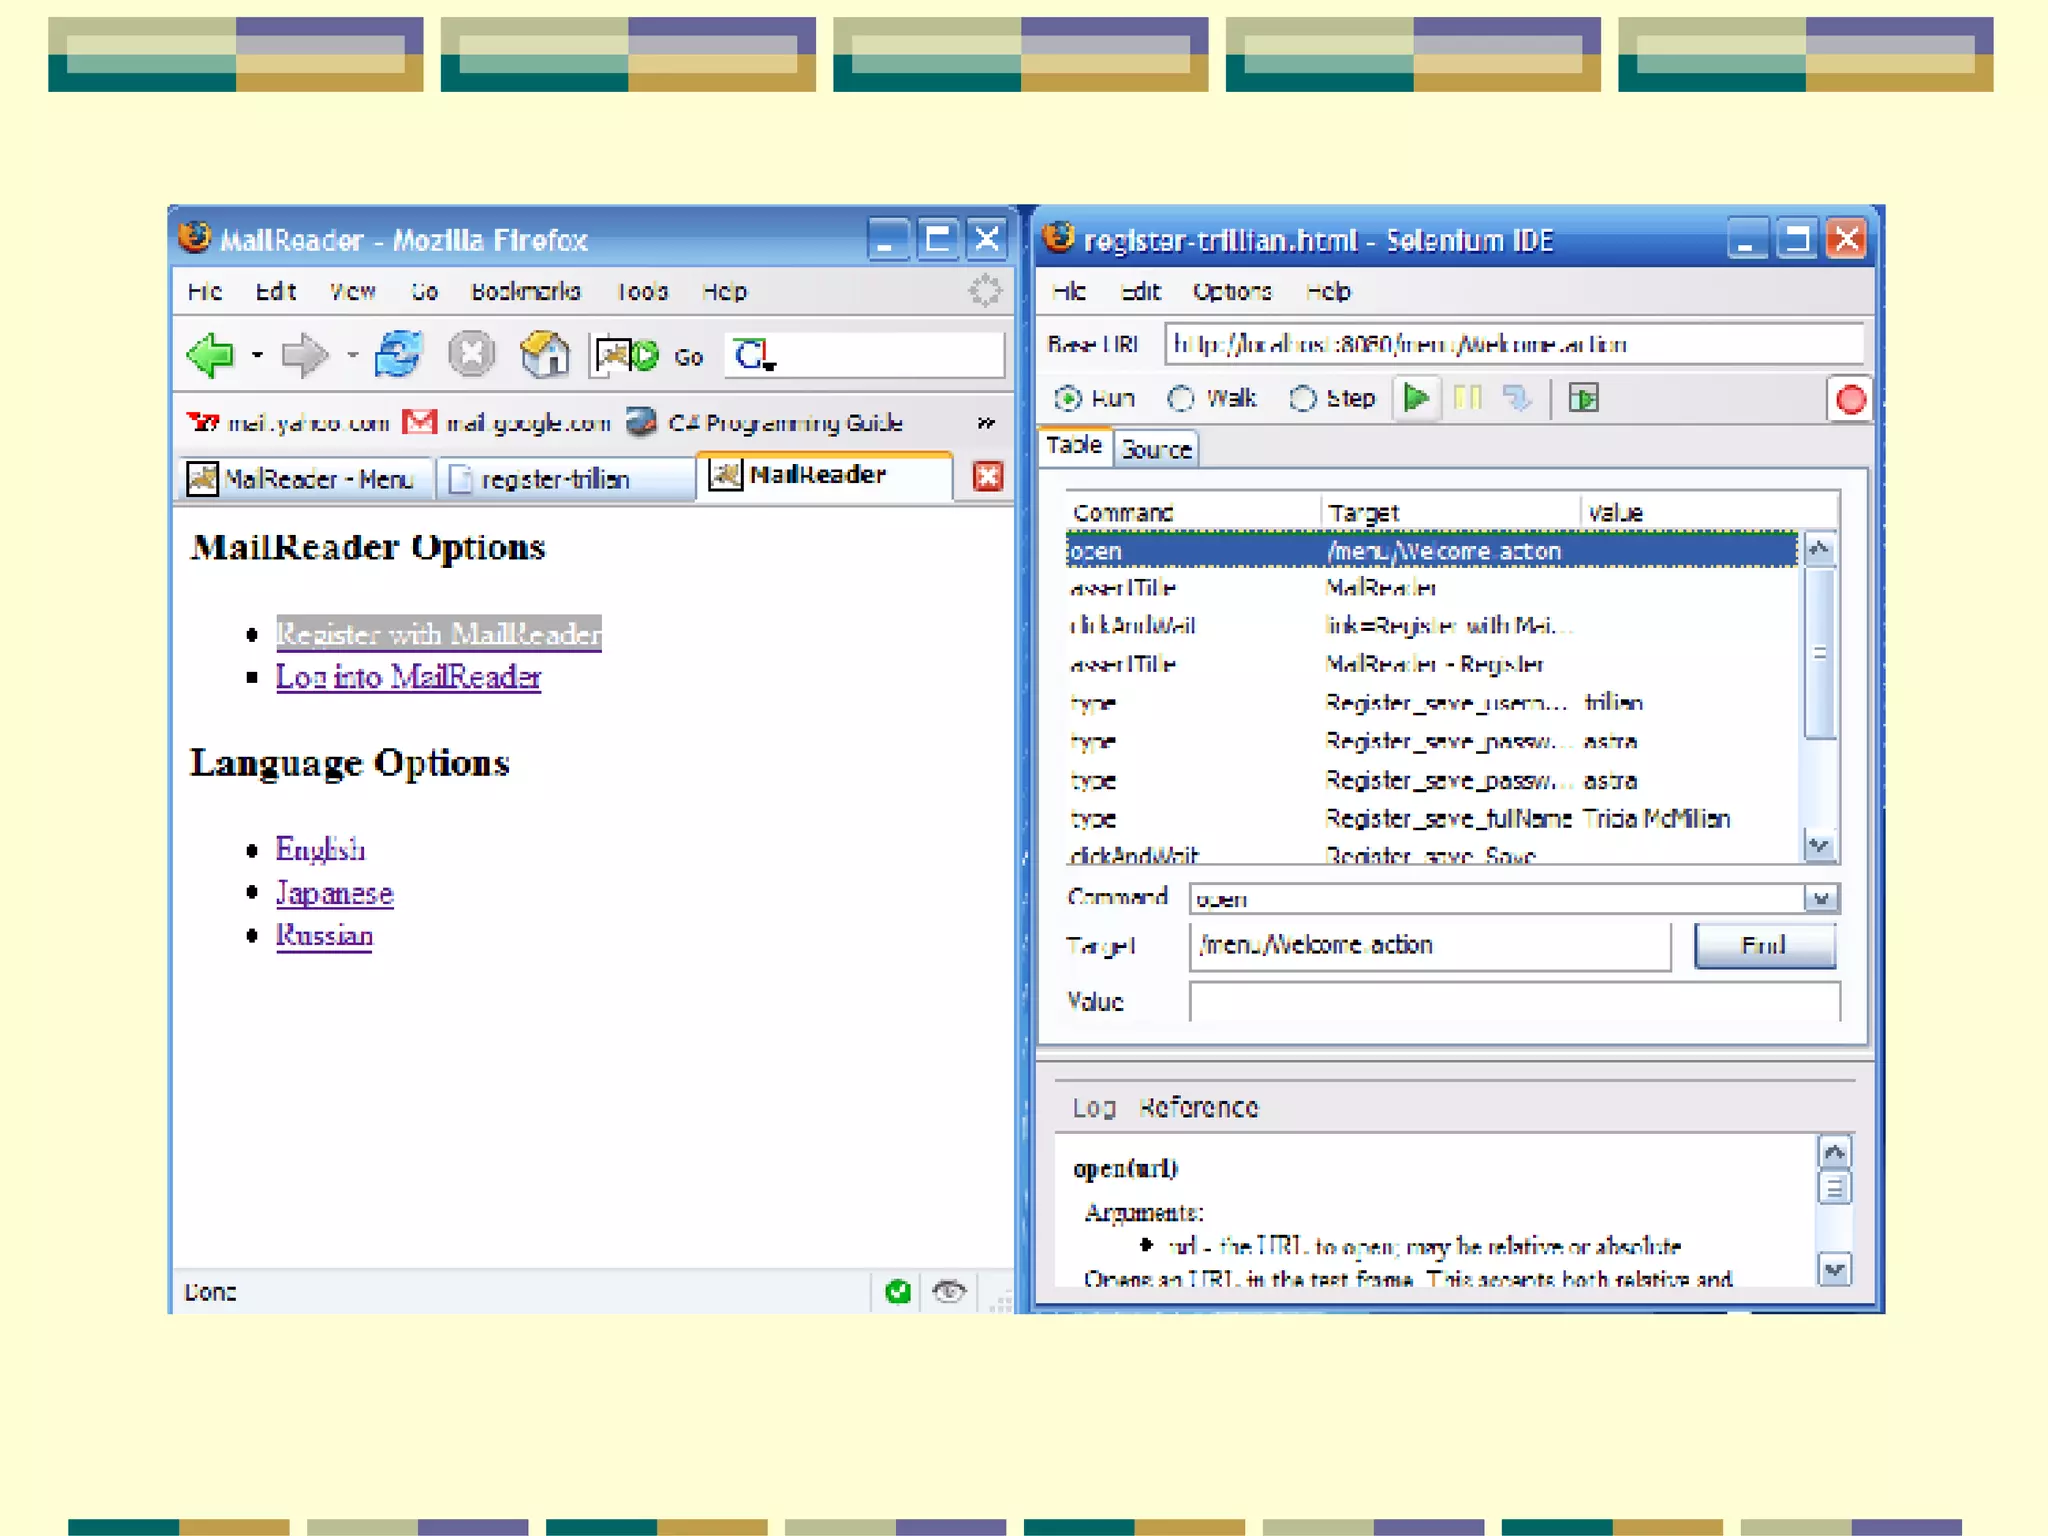Select the Walk radio option

pos(1181,399)
